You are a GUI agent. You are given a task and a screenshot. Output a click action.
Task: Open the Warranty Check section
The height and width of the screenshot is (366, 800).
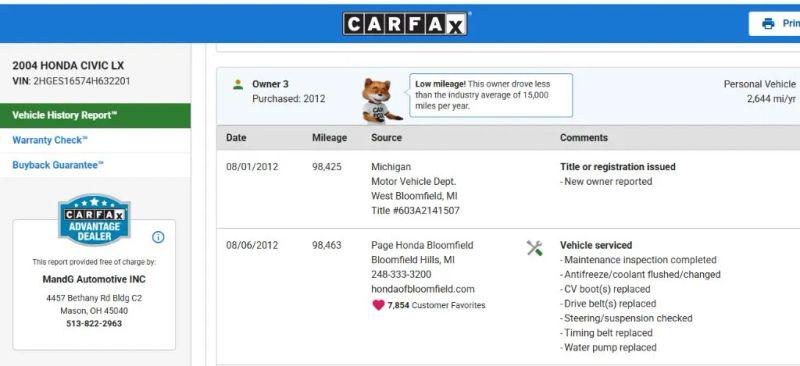pos(50,140)
